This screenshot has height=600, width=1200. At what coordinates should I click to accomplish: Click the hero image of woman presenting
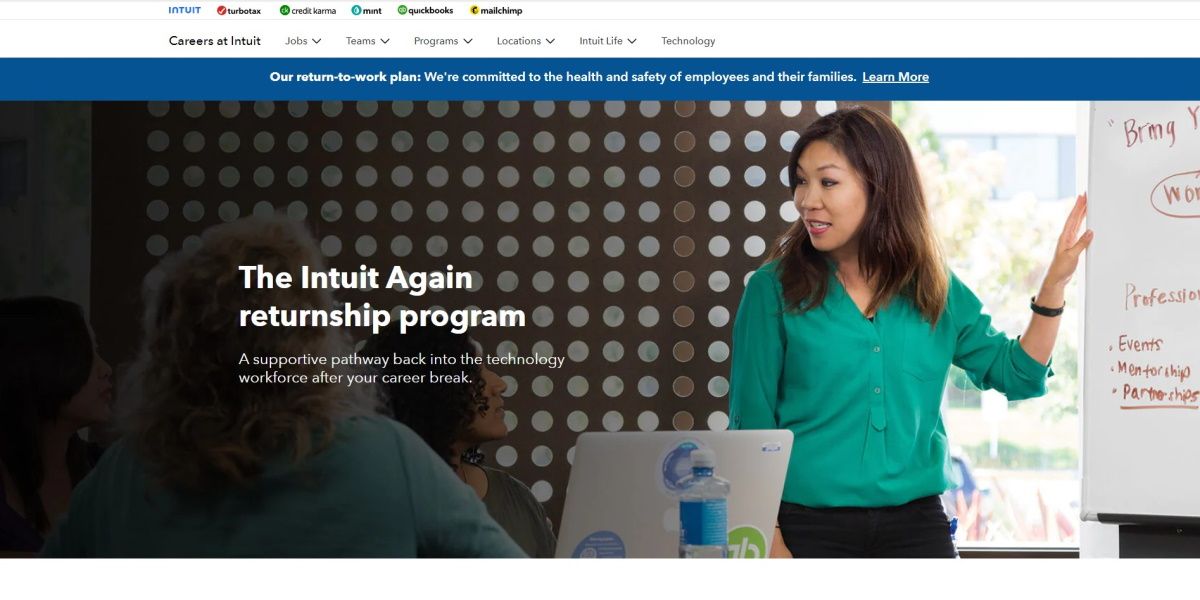click(600, 329)
